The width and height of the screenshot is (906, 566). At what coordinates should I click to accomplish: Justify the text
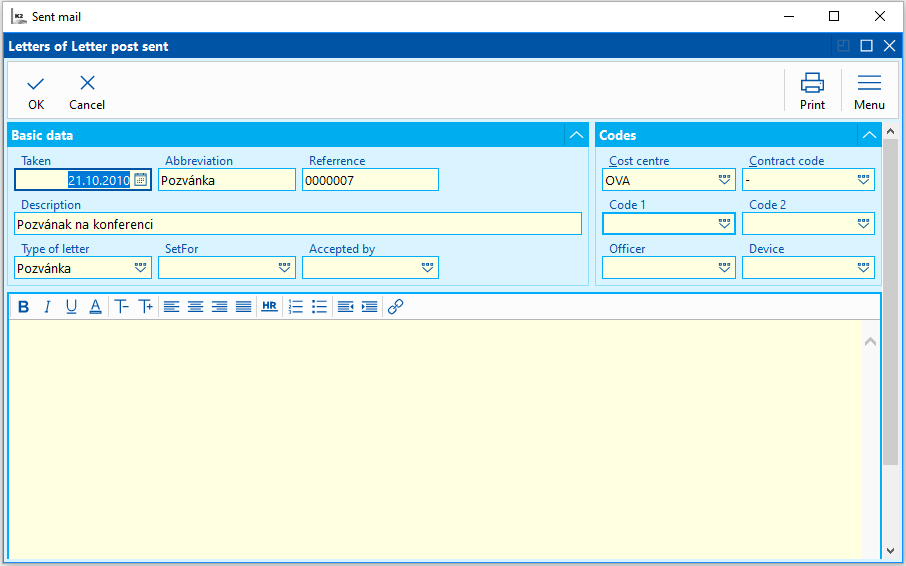(244, 307)
